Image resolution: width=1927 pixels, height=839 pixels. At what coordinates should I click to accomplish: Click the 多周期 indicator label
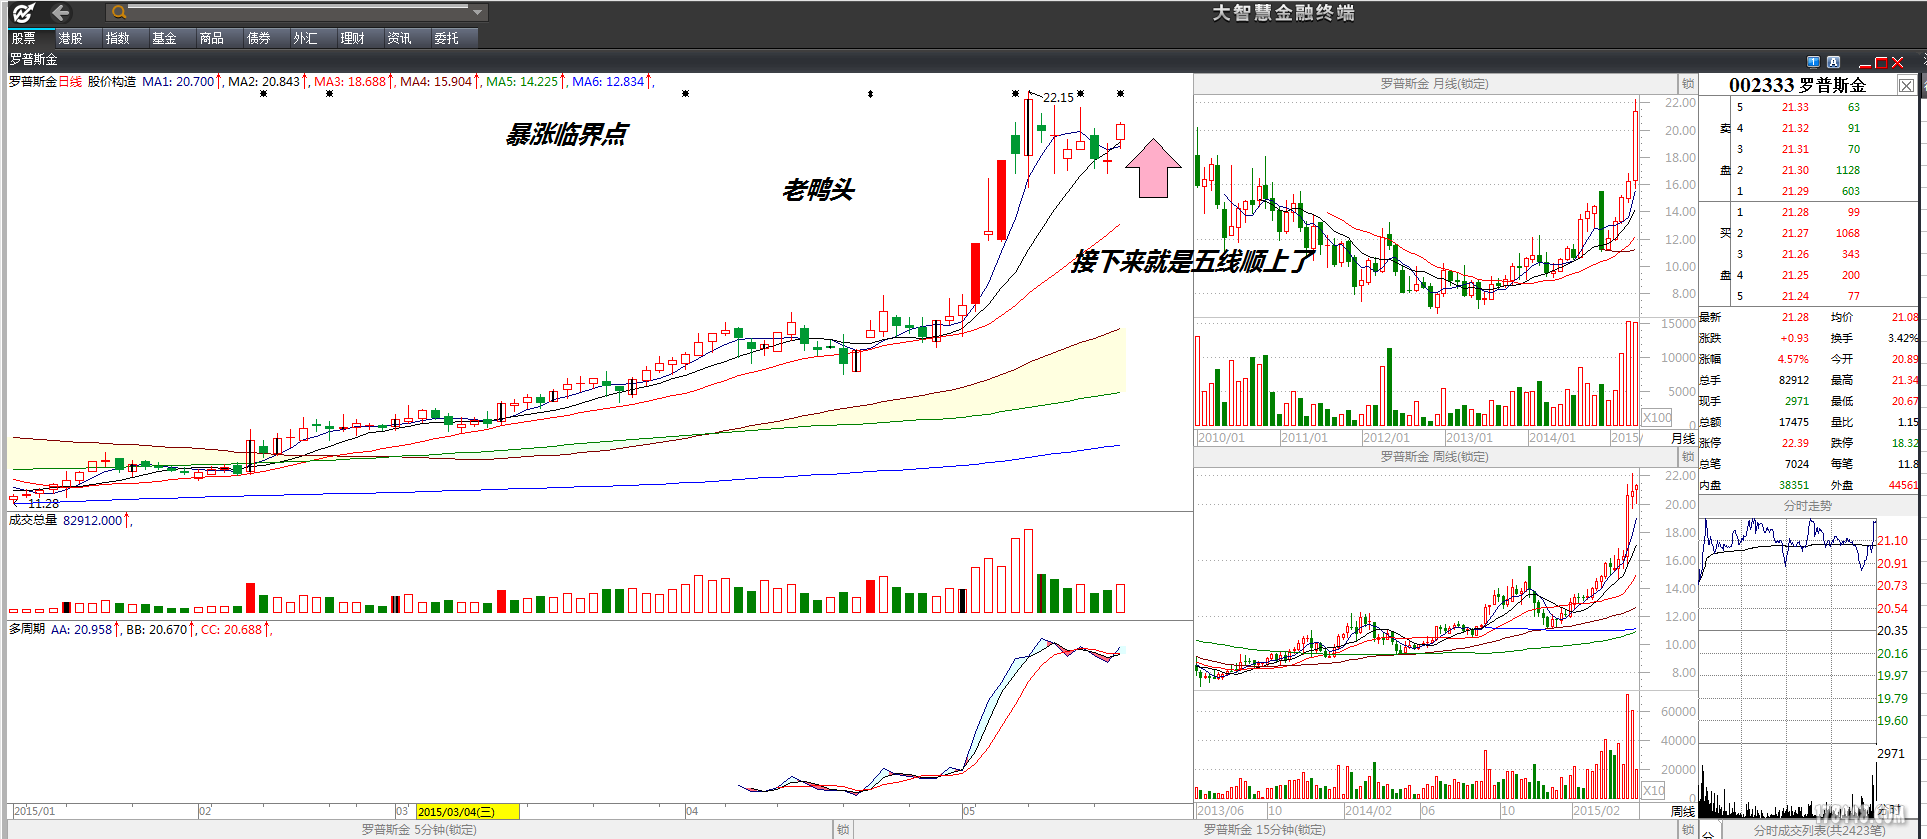(27, 630)
